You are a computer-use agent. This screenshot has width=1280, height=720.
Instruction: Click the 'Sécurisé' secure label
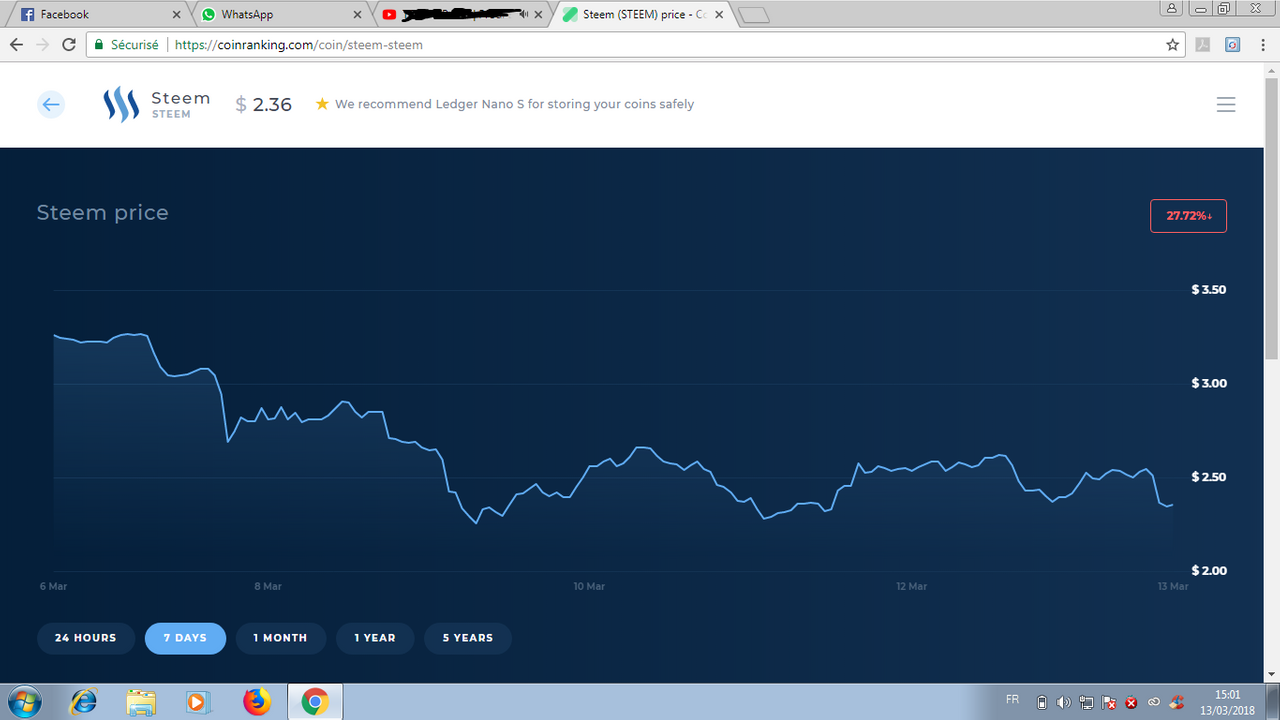(134, 45)
